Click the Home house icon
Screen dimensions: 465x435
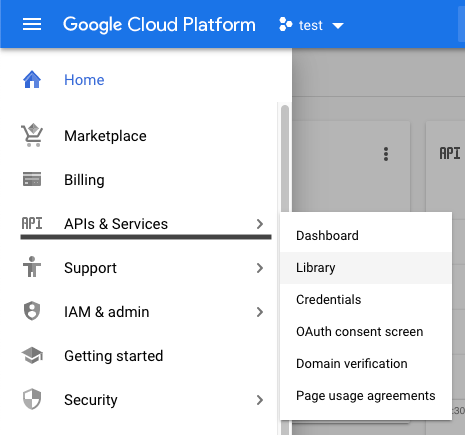click(x=32, y=80)
